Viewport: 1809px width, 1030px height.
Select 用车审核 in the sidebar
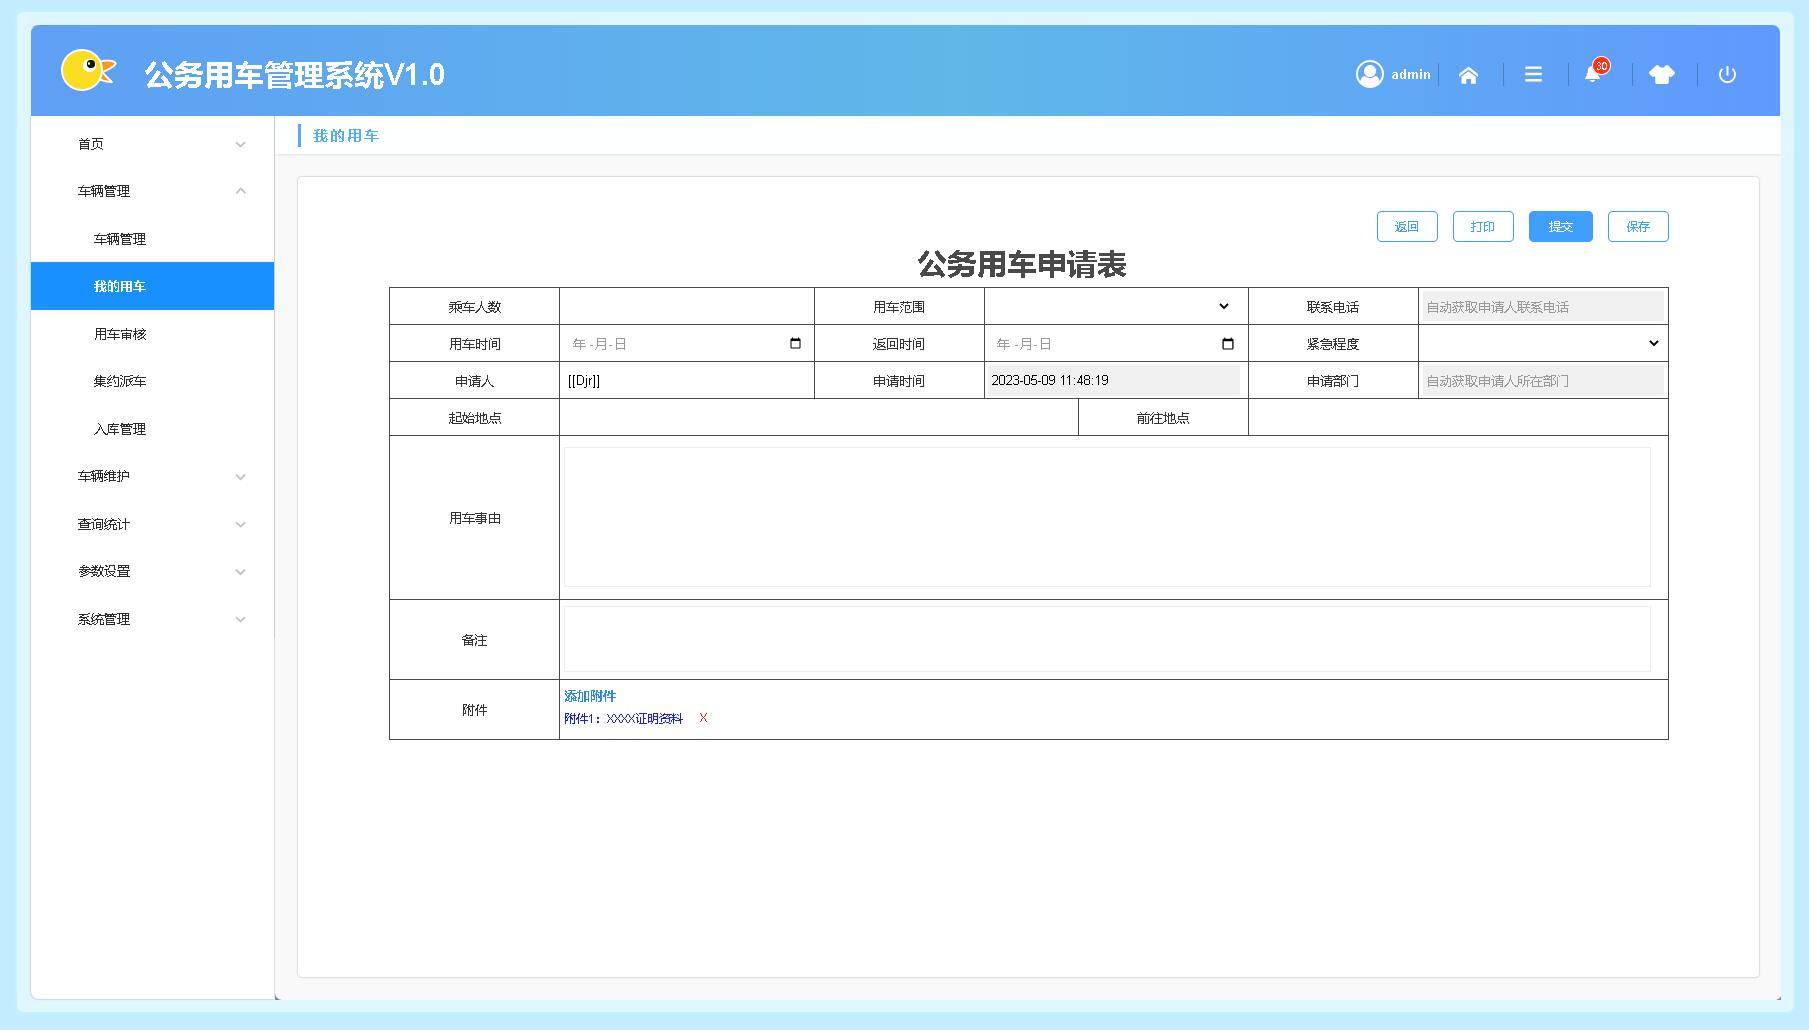click(x=120, y=334)
